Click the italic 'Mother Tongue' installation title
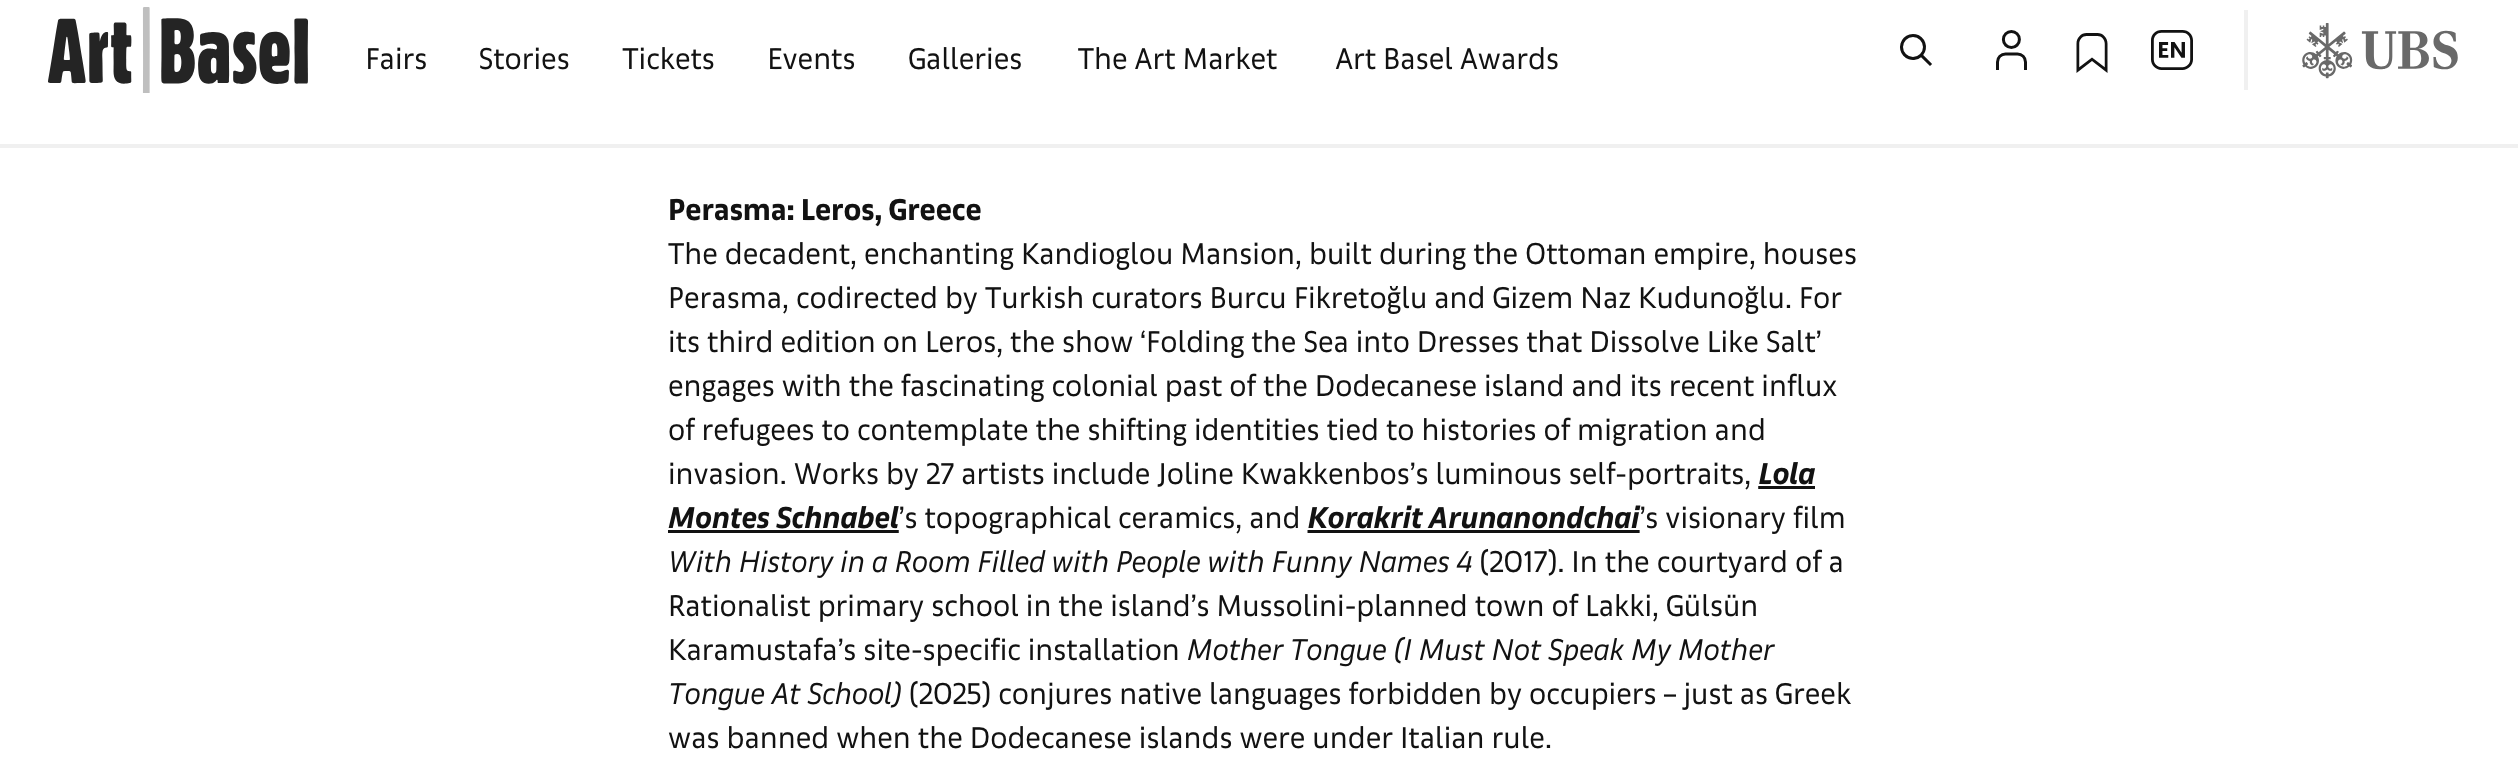The width and height of the screenshot is (2518, 770). (x=1480, y=650)
